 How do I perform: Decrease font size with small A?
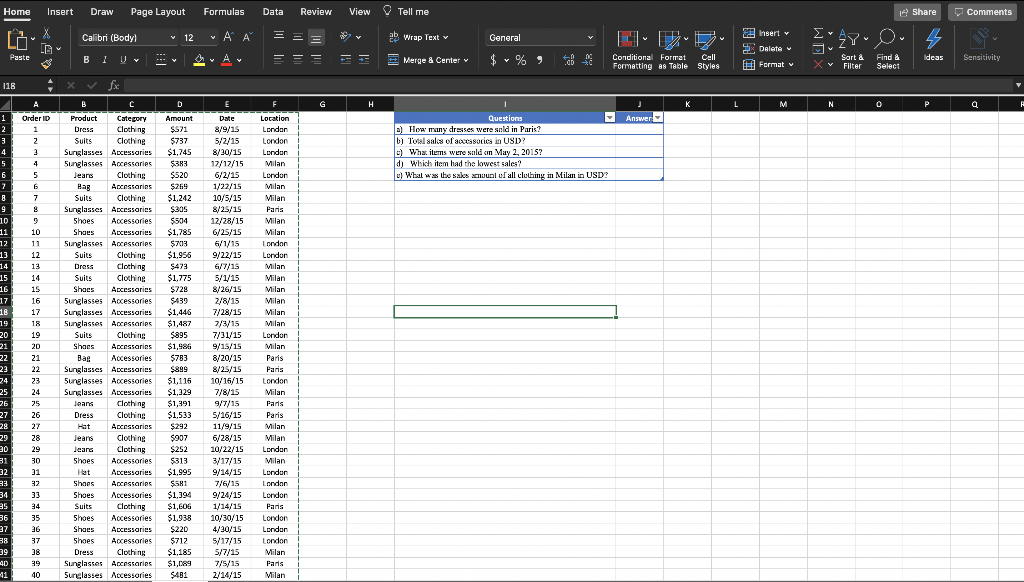(247, 37)
